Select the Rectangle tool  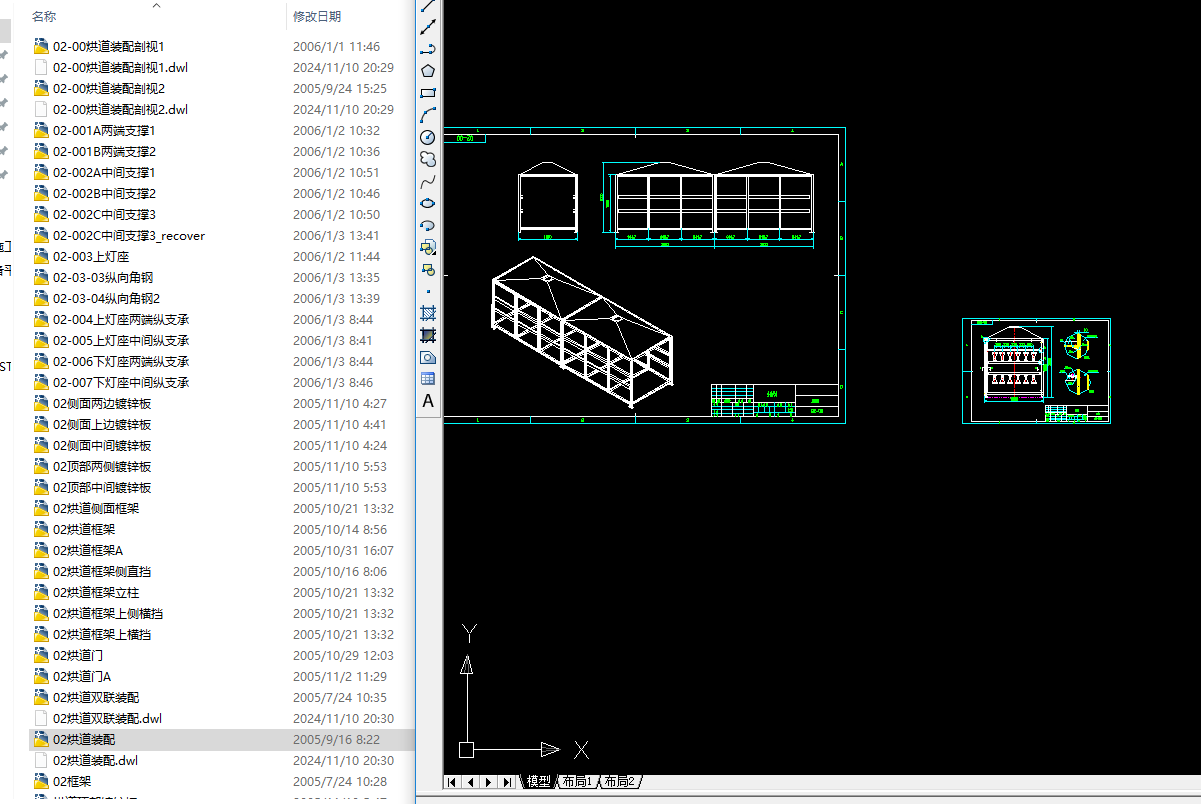coord(428,93)
